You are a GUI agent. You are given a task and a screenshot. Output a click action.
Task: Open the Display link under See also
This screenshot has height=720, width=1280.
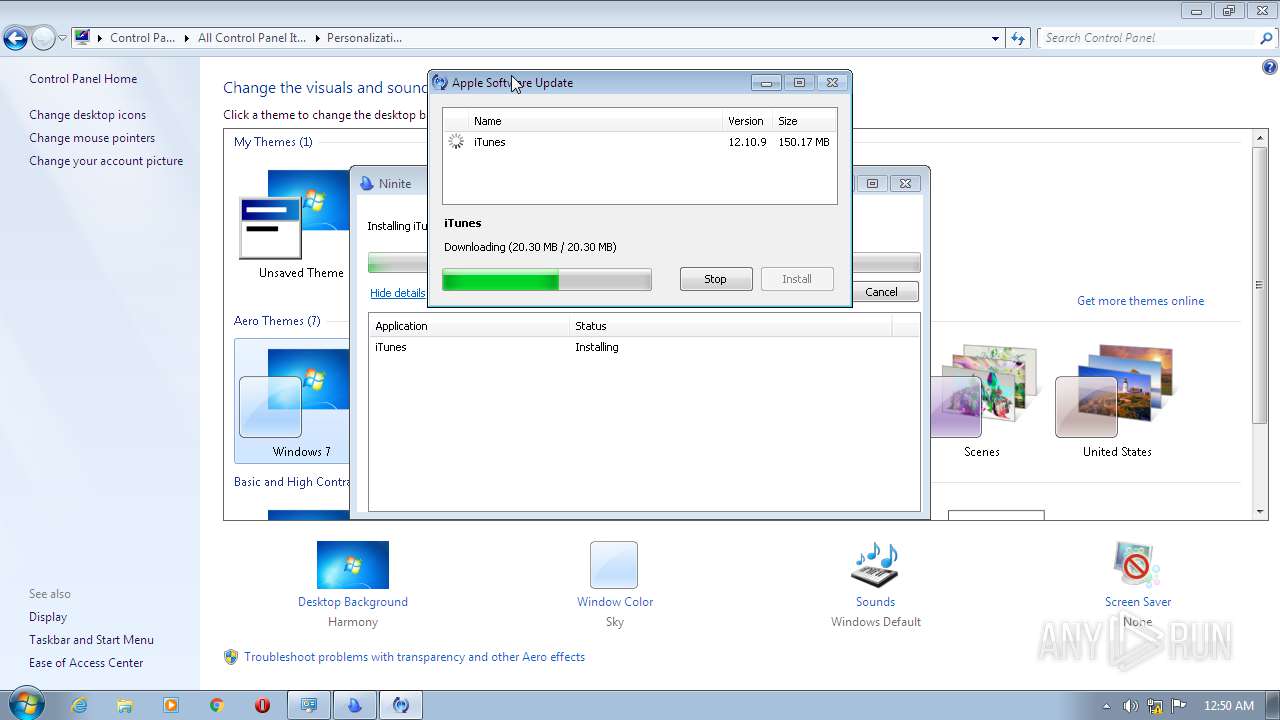tap(48, 617)
